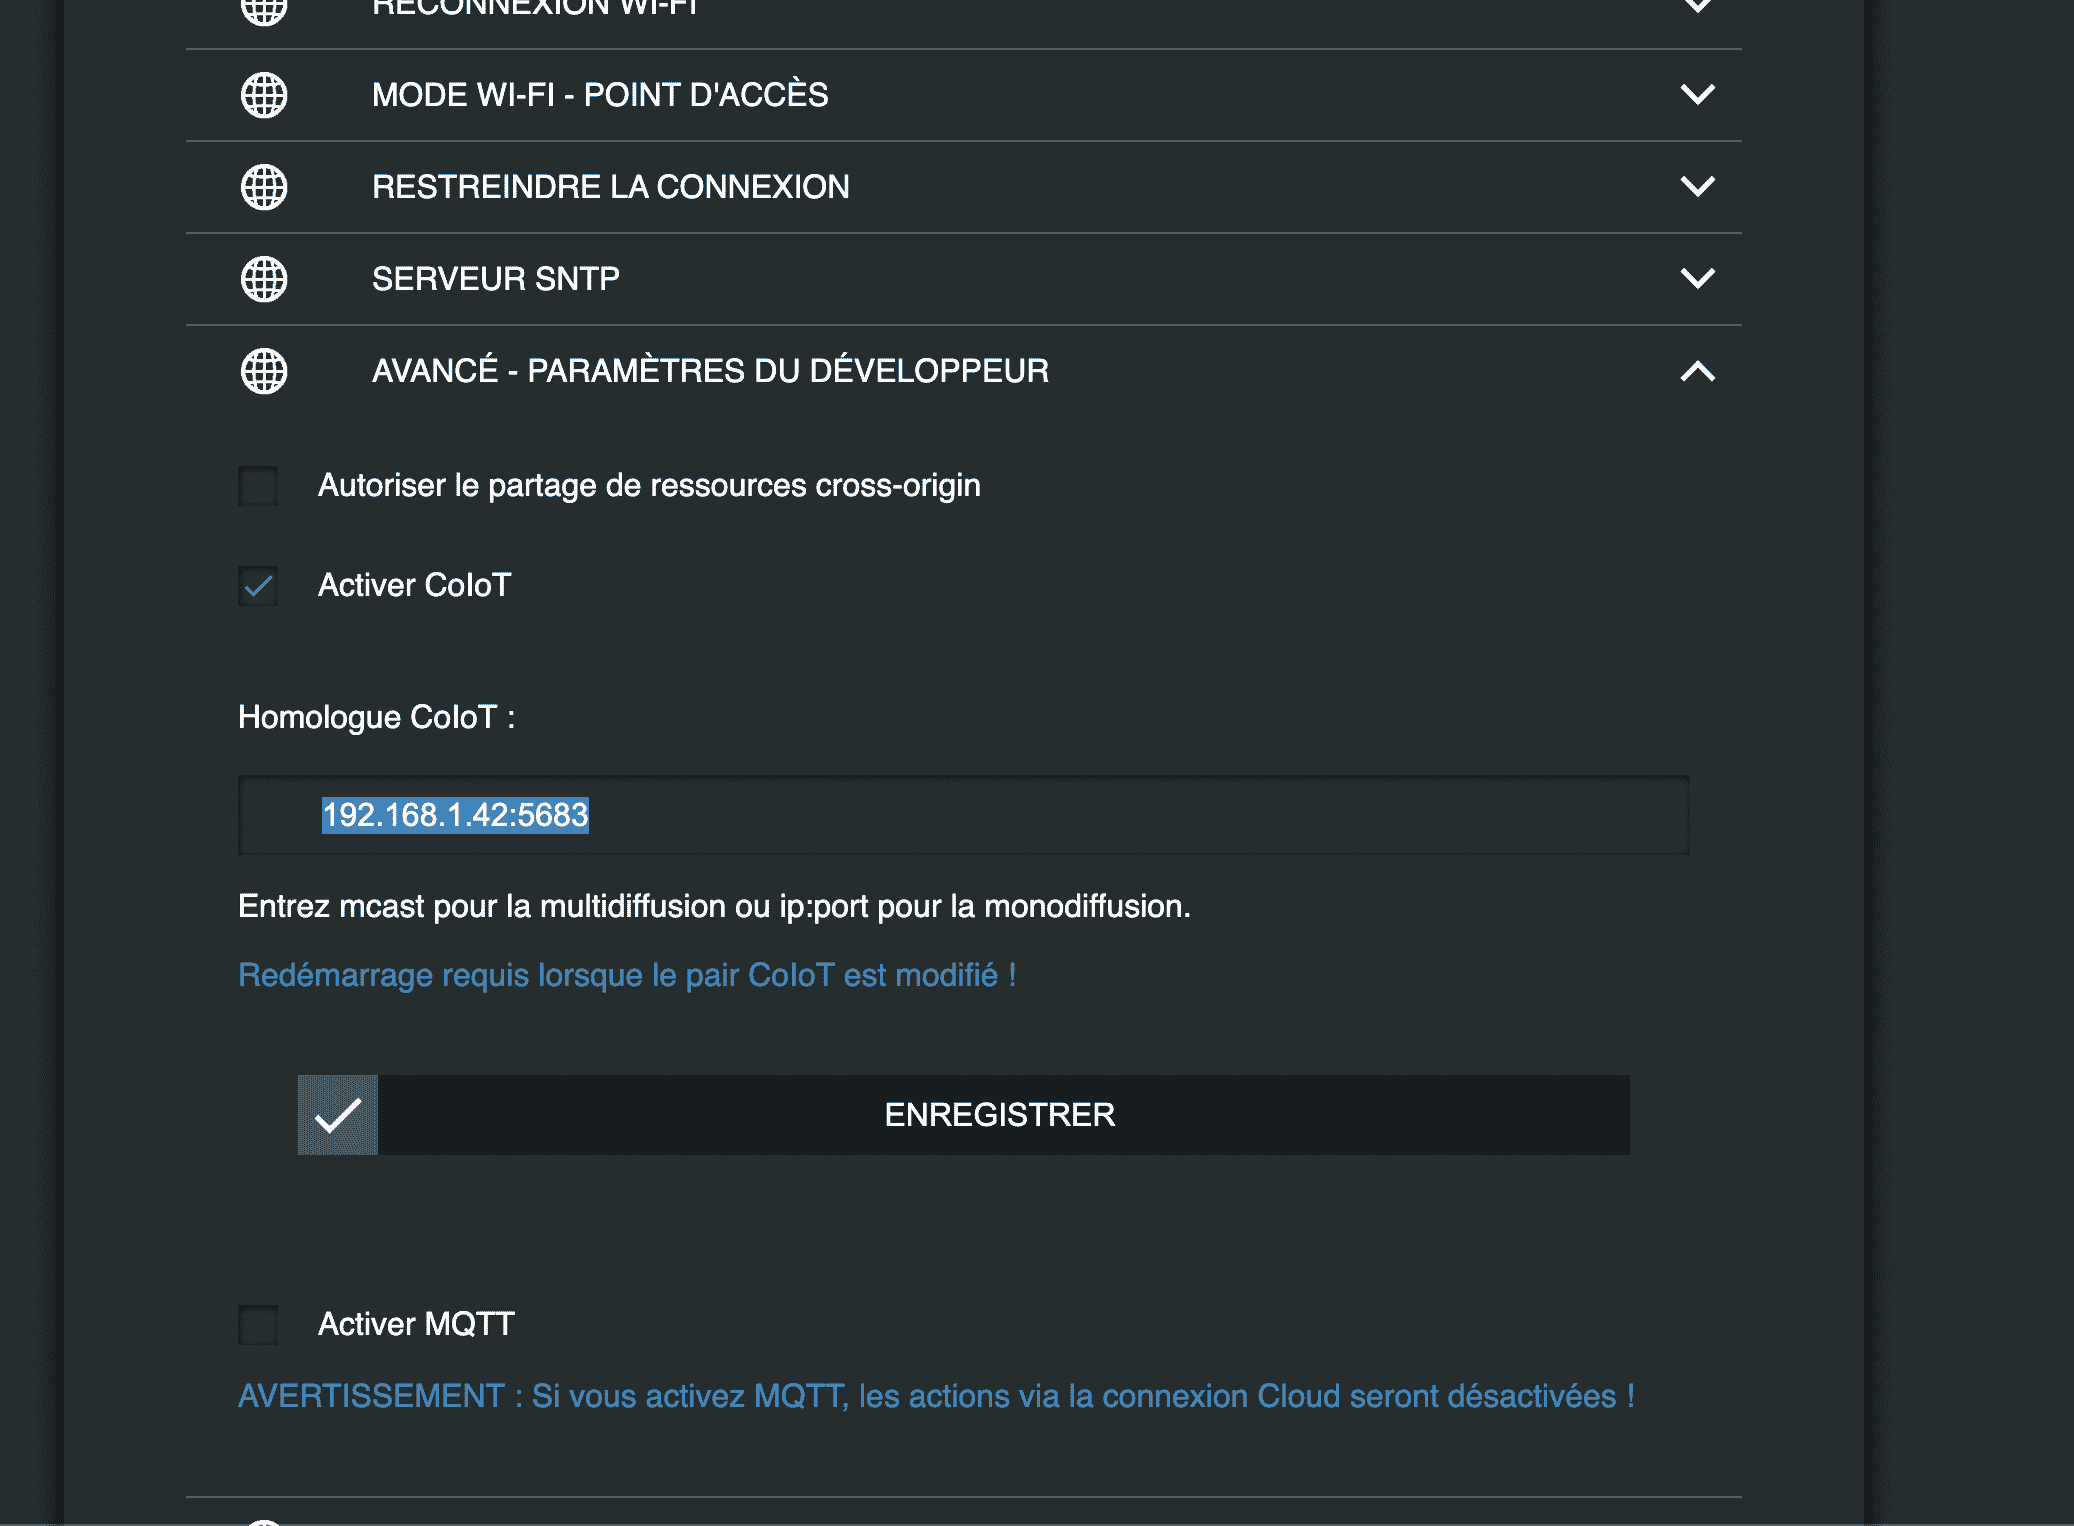2074x1526 pixels.
Task: Open the Restreindre la connexion section title
Action: coord(611,187)
